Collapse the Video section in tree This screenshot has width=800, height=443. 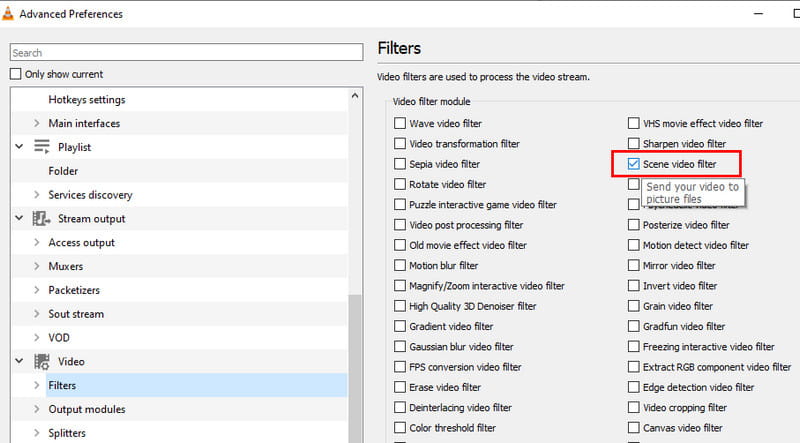coord(19,362)
